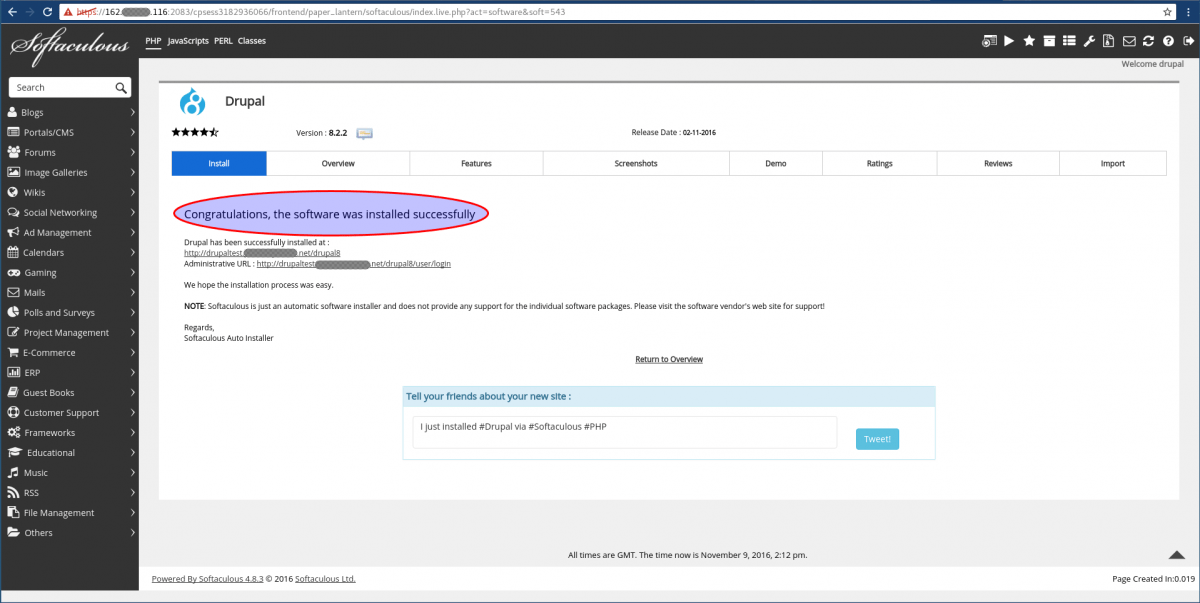Open the Softaculous Demos play icon
1200x603 pixels.
1010,41
